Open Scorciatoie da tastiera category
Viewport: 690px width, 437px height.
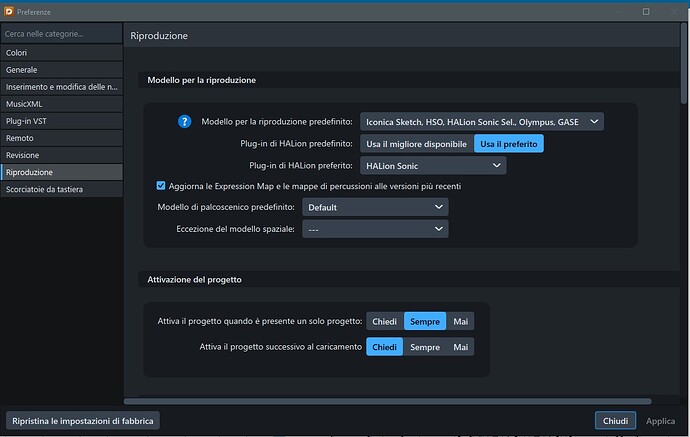point(62,189)
